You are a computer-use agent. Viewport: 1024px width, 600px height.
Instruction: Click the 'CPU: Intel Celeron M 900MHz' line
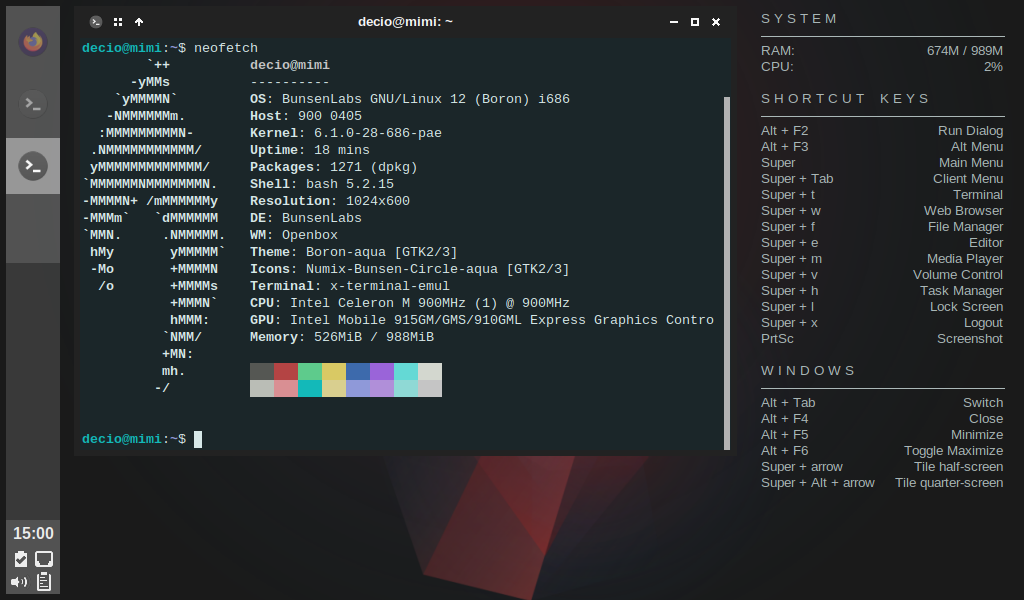tap(410, 303)
